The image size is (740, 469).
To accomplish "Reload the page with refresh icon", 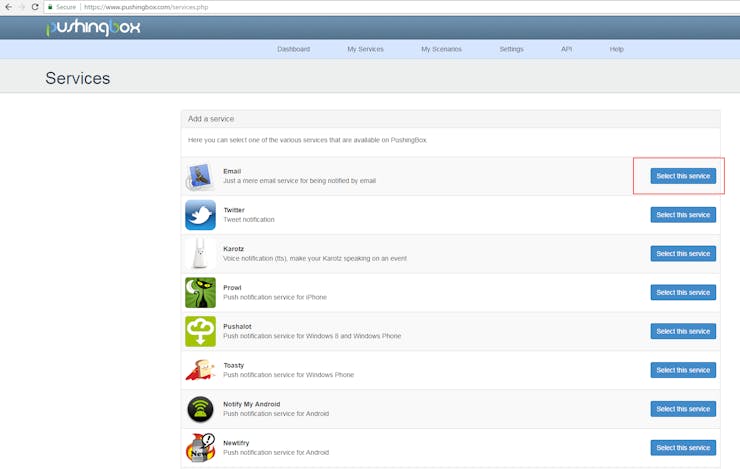I will click(x=35, y=7).
